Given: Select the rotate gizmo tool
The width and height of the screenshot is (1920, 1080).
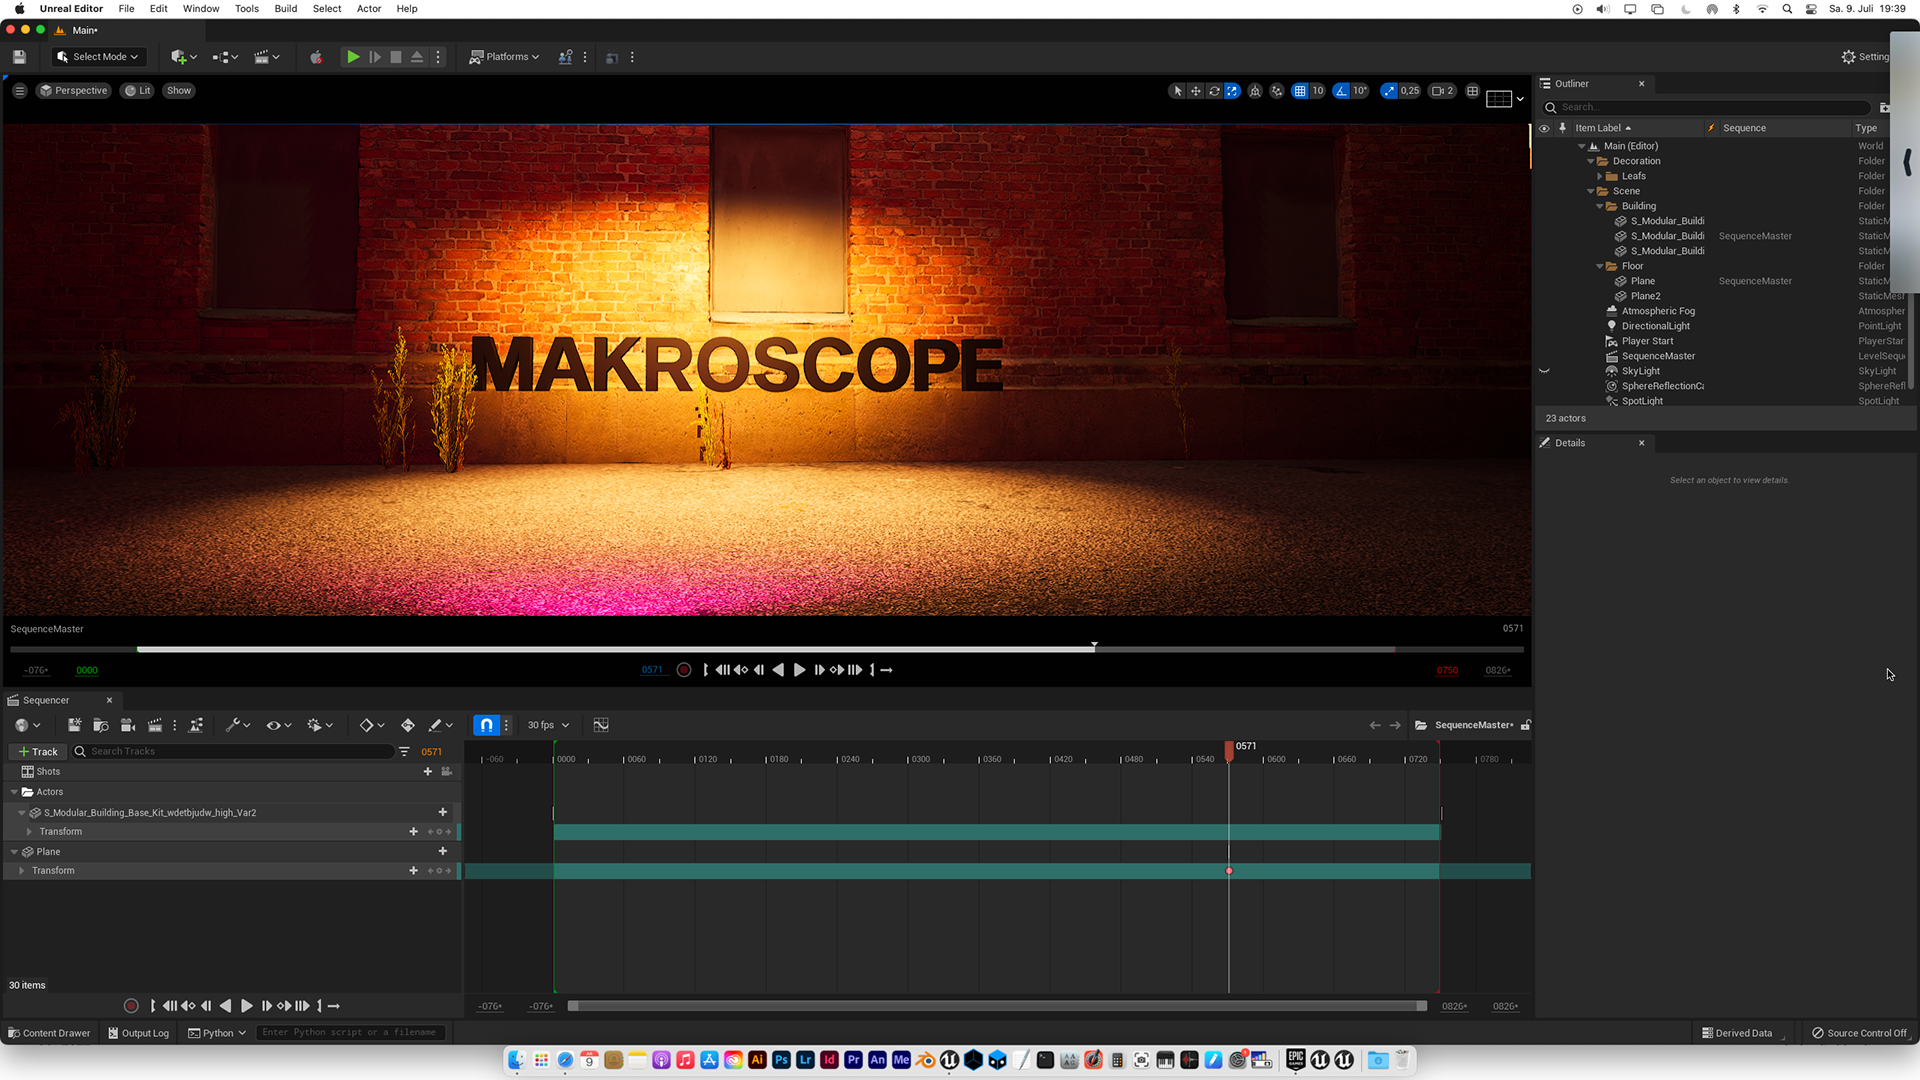Looking at the screenshot, I should click(1214, 91).
